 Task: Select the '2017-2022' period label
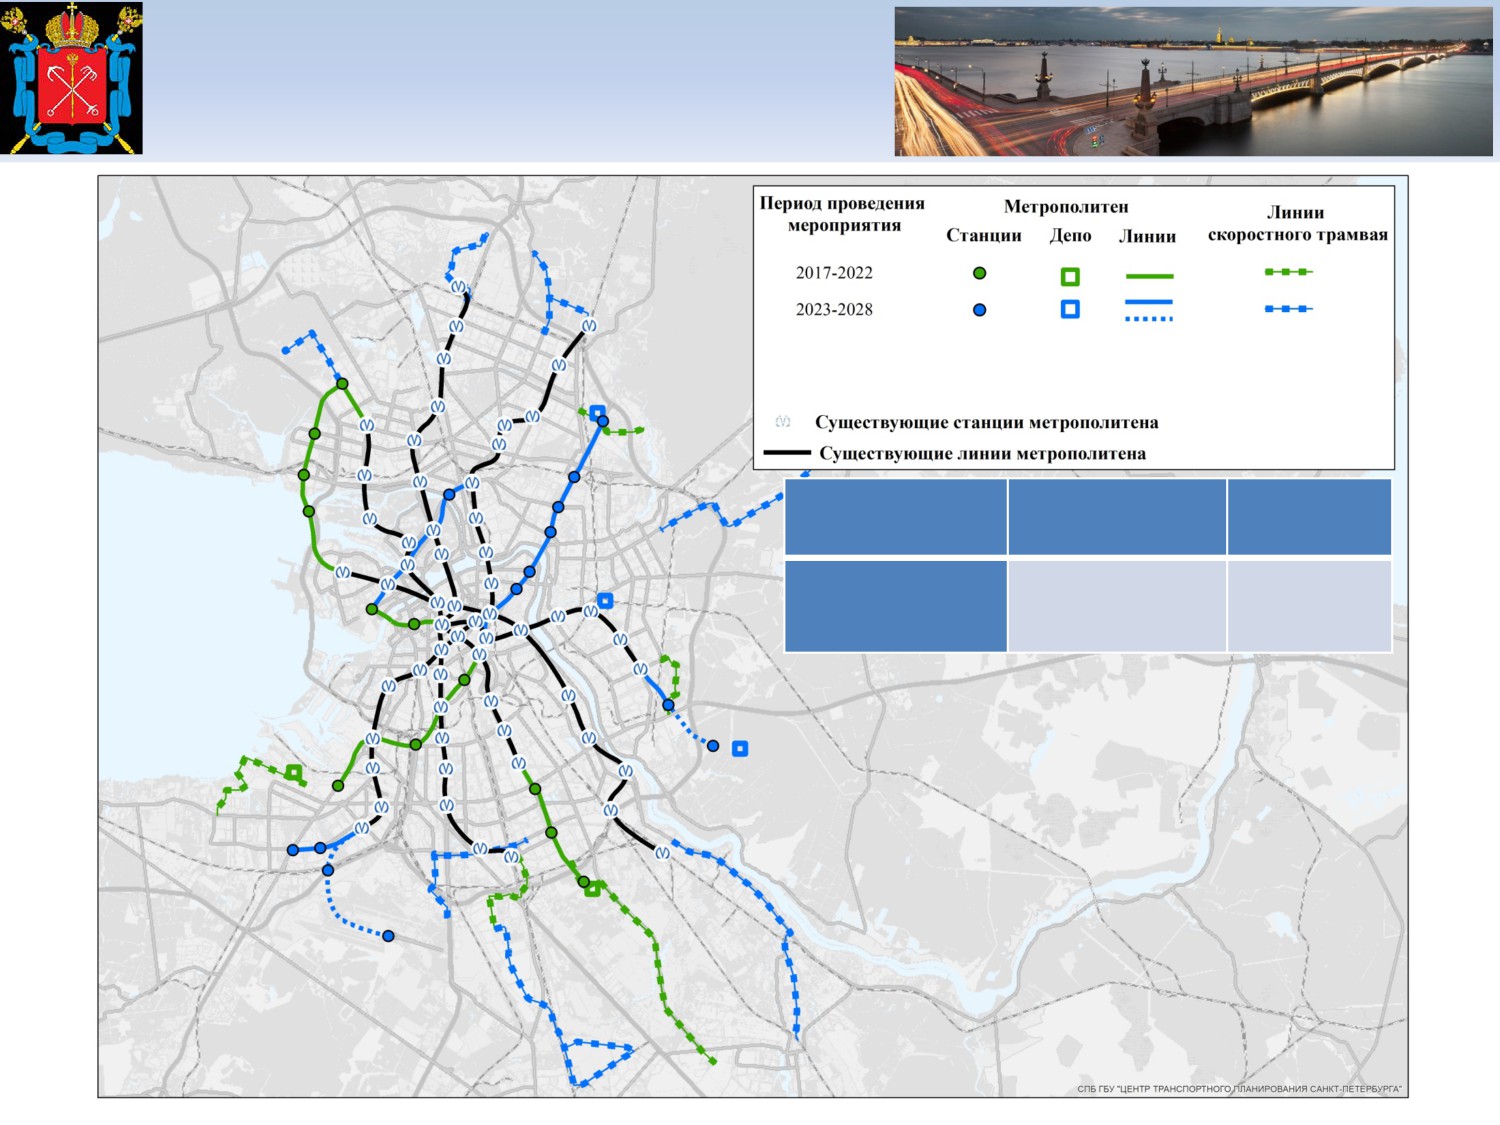[x=834, y=273]
